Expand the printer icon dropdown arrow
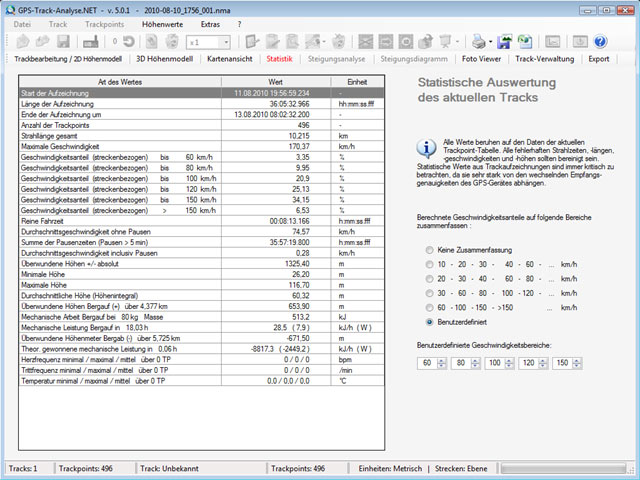 pos(490,42)
